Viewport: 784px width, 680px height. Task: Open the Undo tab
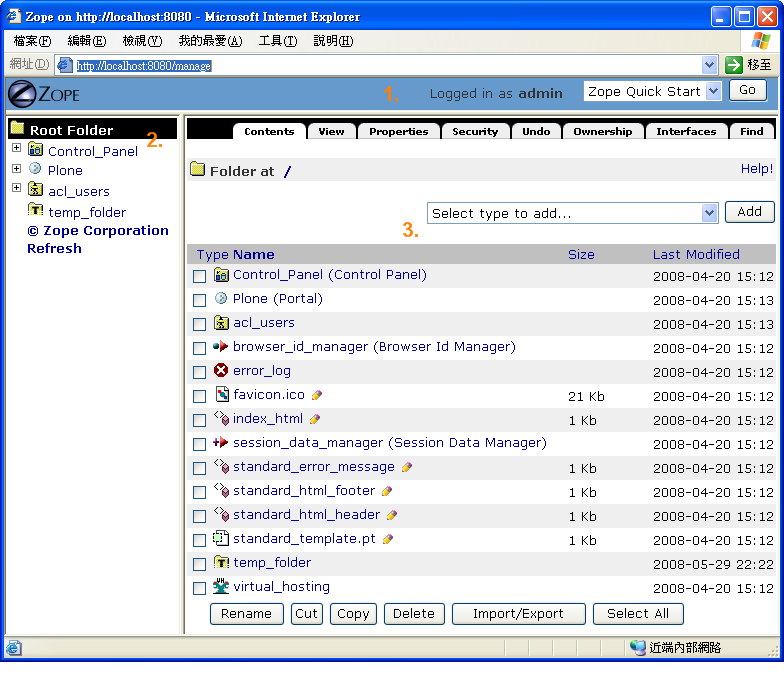(536, 132)
